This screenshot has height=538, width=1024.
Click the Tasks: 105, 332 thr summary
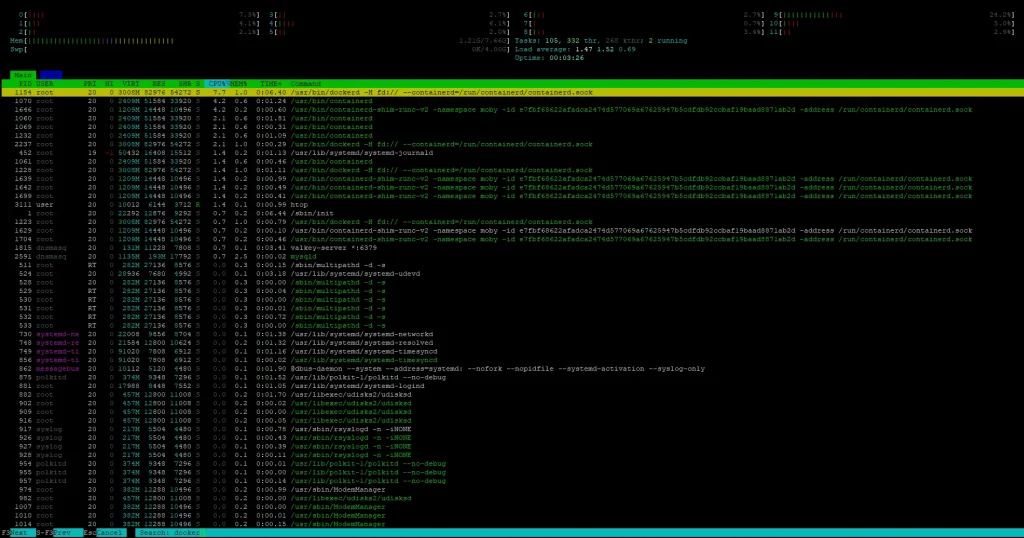tap(601, 40)
